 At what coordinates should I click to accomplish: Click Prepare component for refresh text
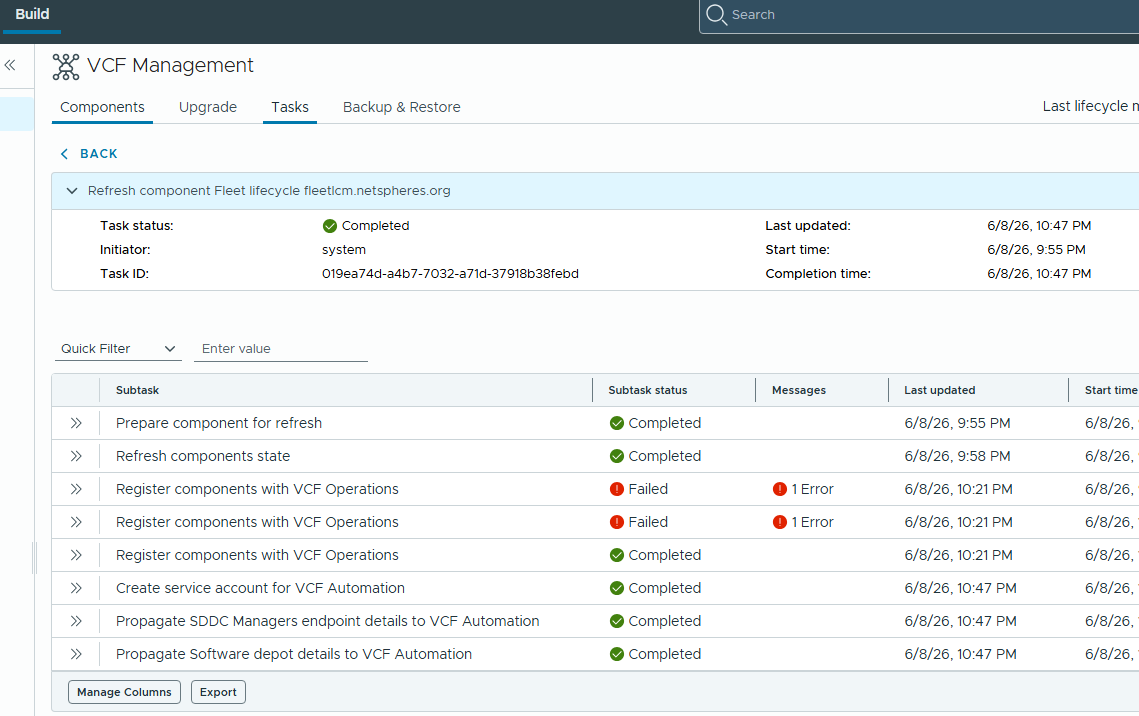tap(219, 423)
